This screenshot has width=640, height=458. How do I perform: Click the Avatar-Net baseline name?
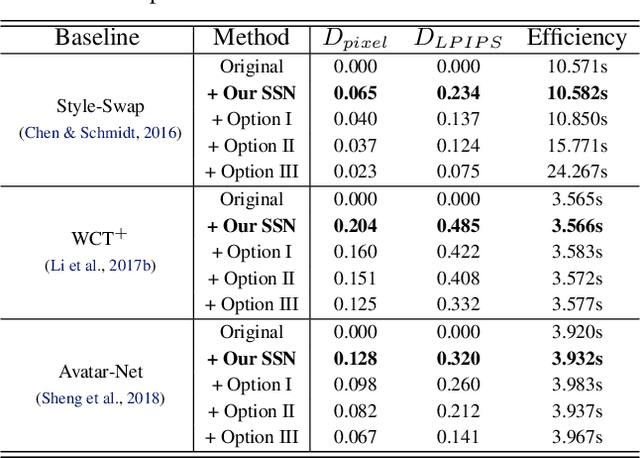point(99,372)
